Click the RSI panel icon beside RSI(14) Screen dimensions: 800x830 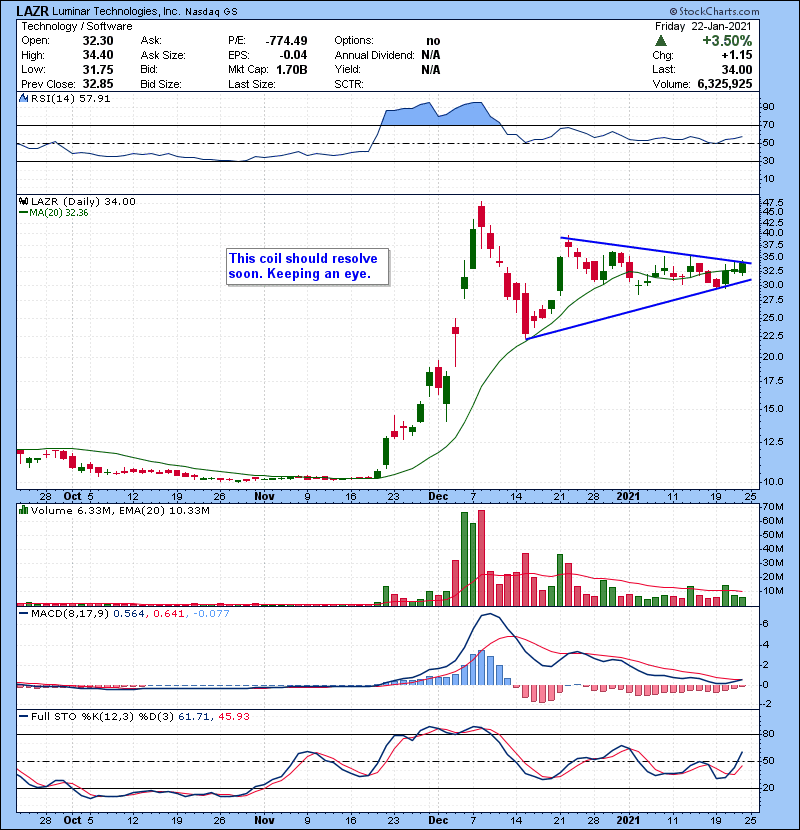tap(23, 98)
